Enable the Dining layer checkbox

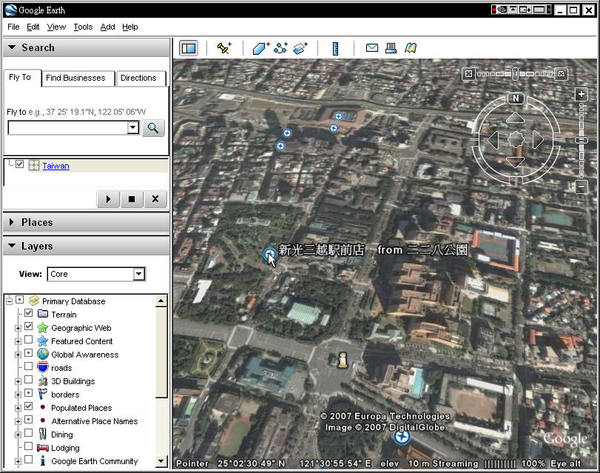[x=28, y=433]
